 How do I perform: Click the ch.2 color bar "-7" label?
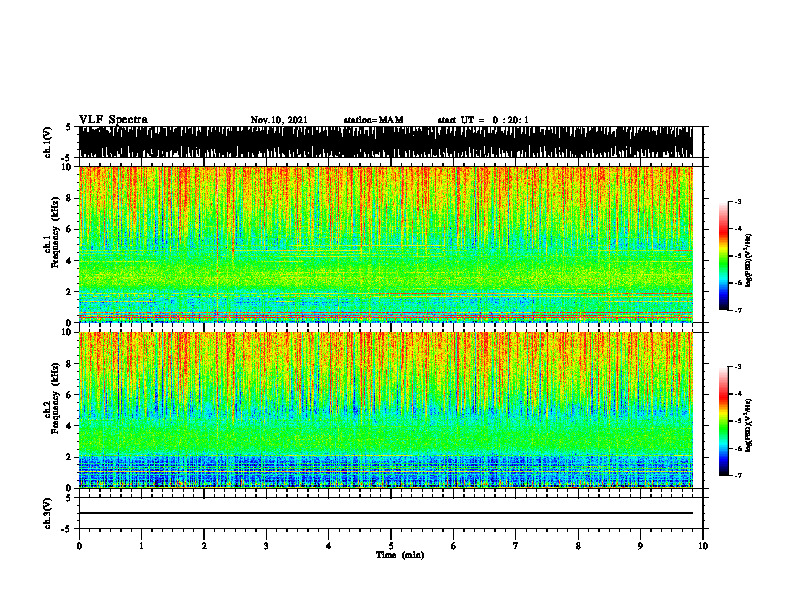click(x=738, y=476)
